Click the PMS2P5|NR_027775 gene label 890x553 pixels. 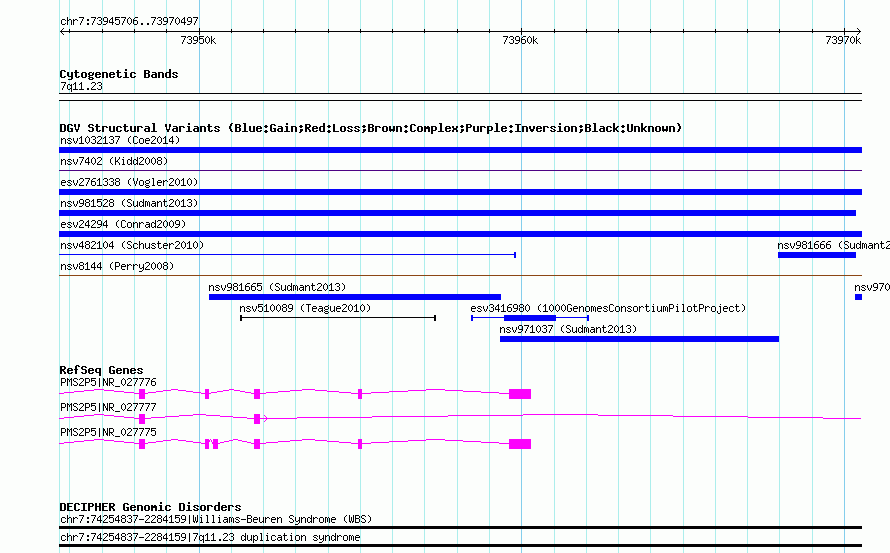108,433
